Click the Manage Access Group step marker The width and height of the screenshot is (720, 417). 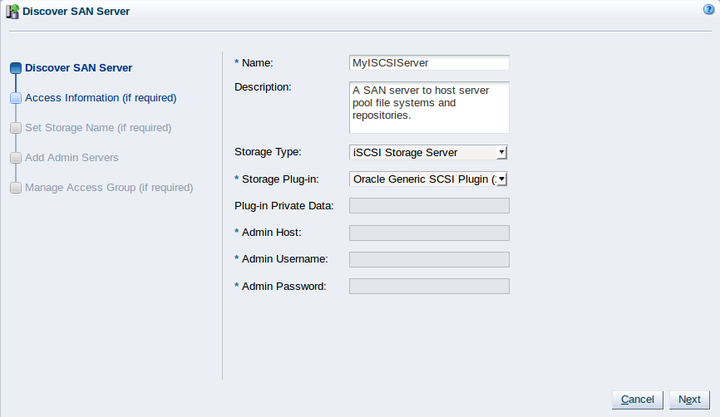pyautogui.click(x=14, y=188)
